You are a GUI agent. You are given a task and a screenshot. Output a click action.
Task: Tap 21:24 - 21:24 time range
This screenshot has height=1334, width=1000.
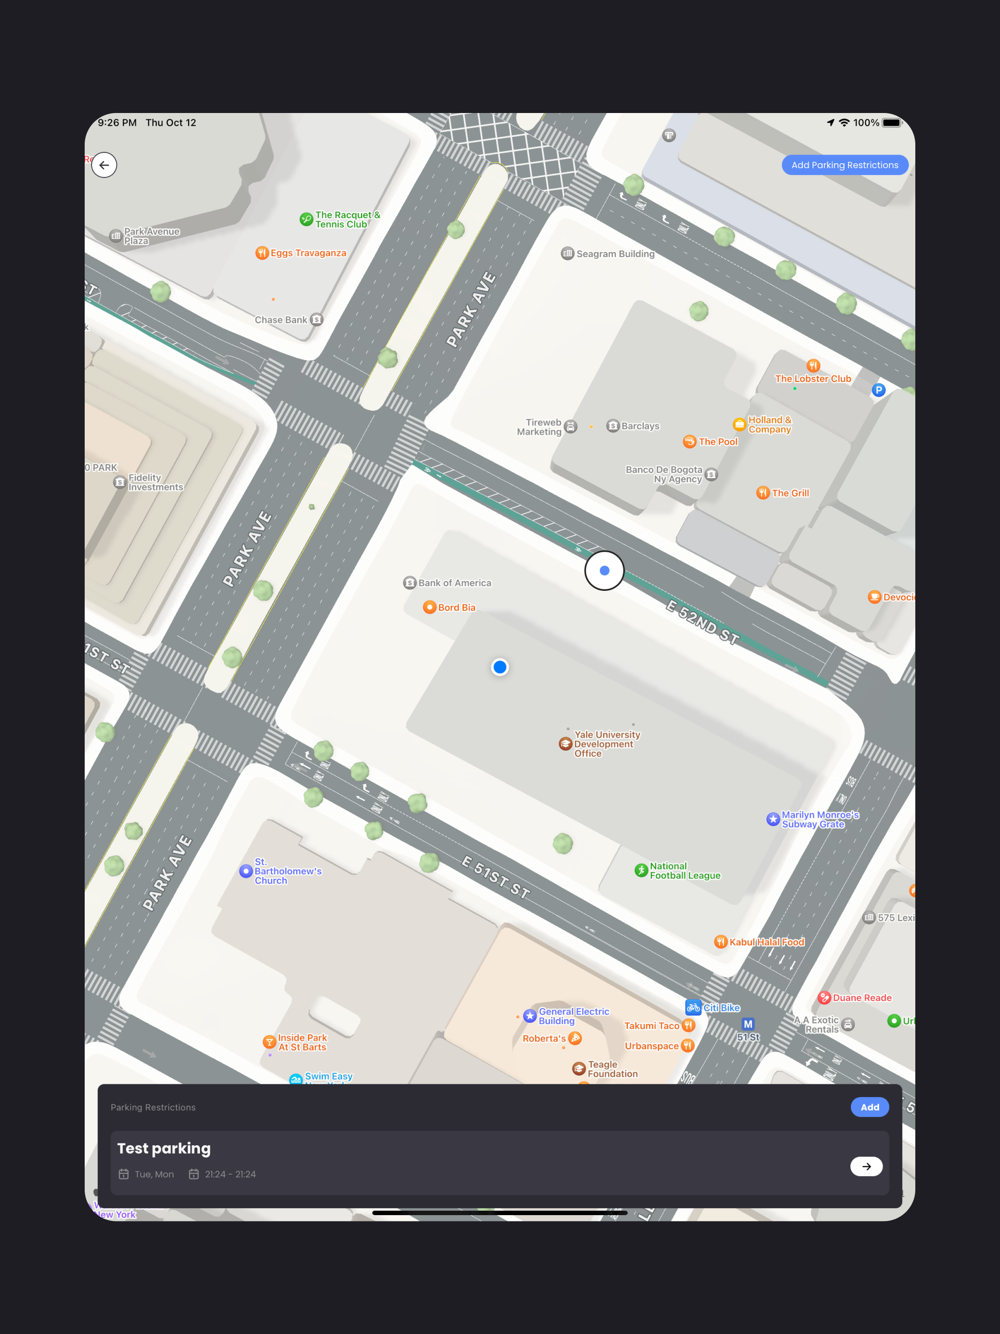tap(230, 1175)
